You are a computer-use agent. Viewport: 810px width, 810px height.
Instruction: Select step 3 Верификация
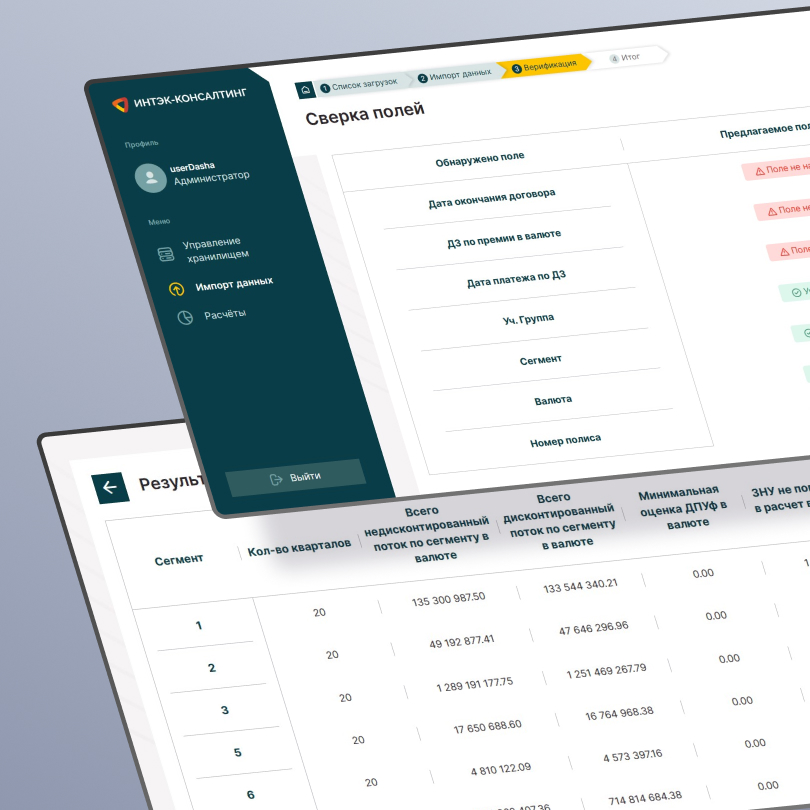[x=544, y=66]
